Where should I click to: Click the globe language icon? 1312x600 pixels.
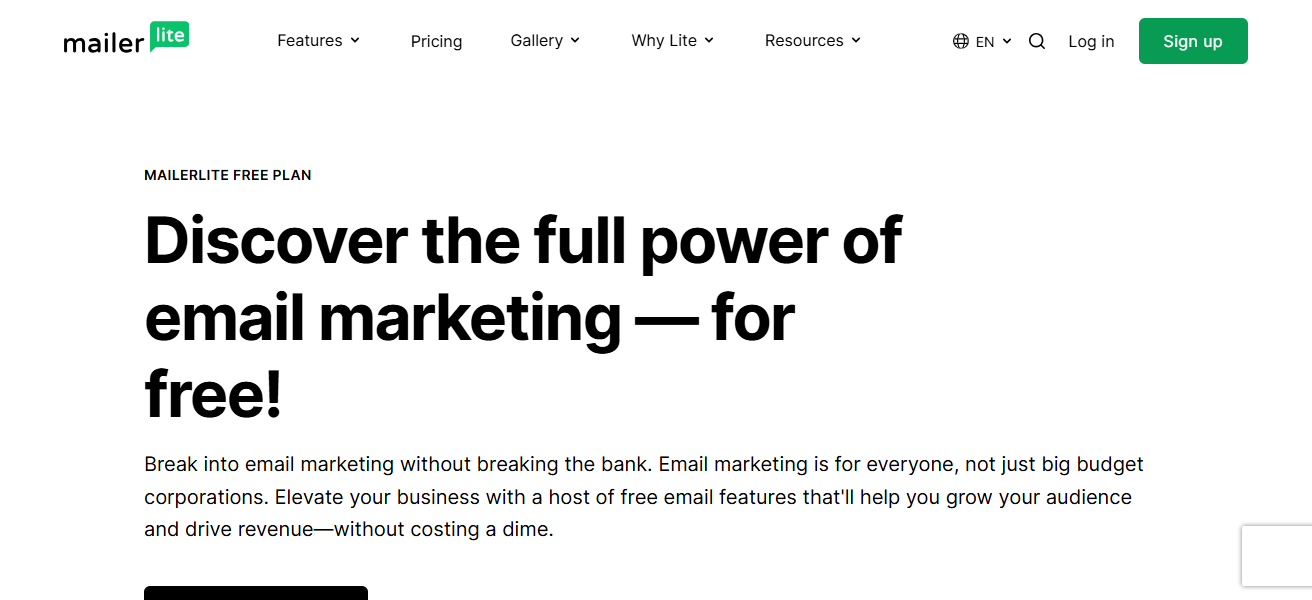(x=959, y=41)
